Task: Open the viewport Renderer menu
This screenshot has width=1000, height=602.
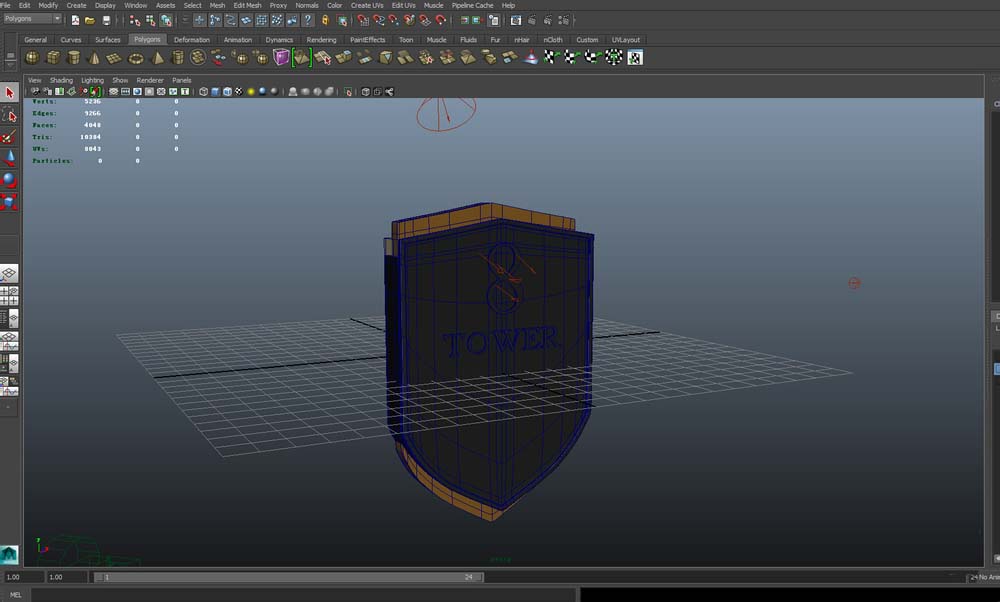Action: click(x=150, y=80)
